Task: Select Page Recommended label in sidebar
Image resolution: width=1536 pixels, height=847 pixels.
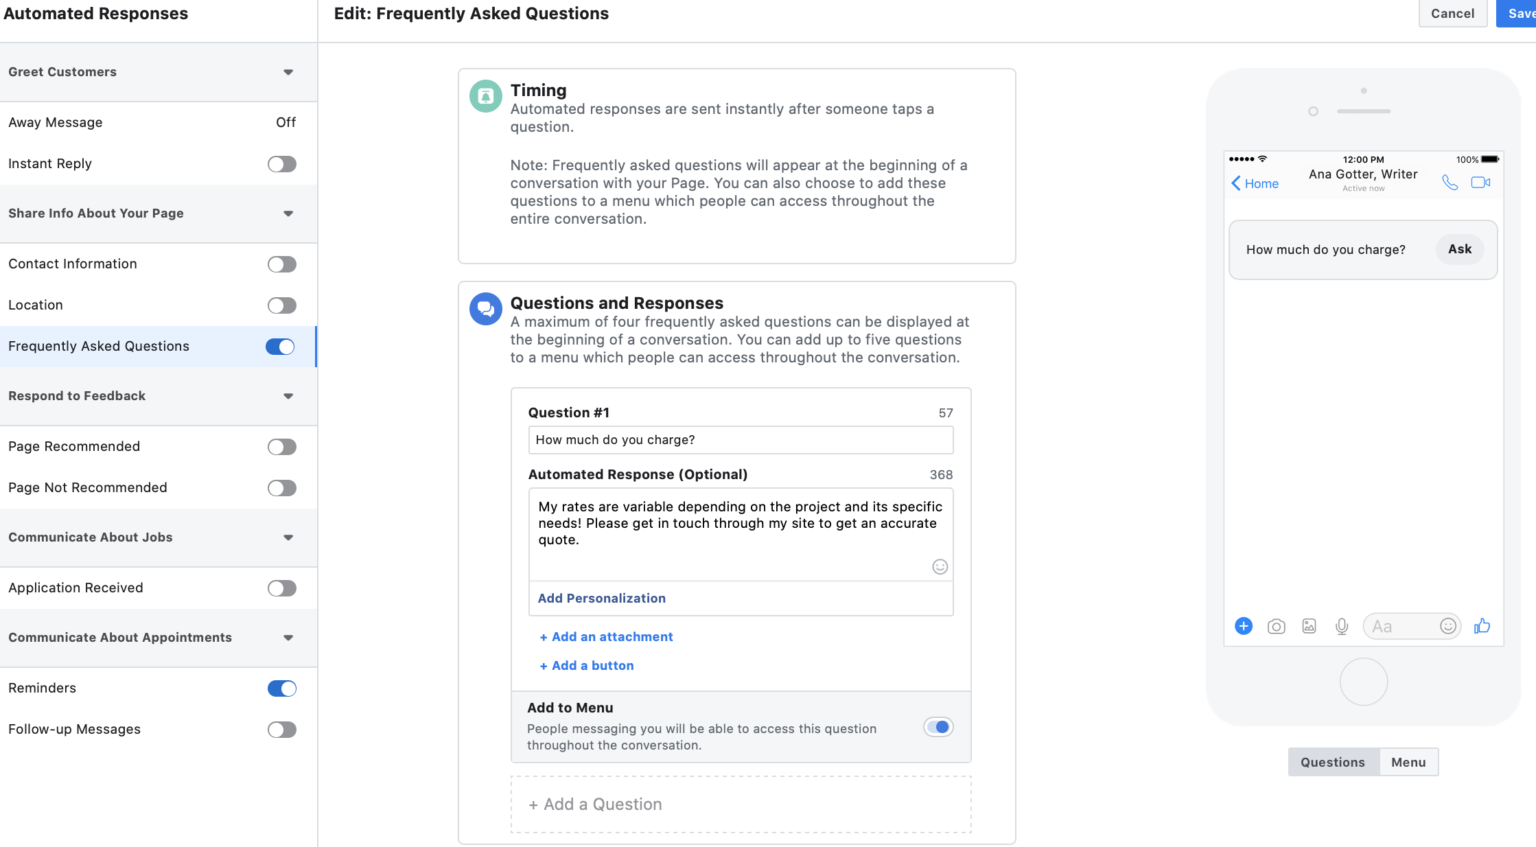Action: click(x=74, y=447)
